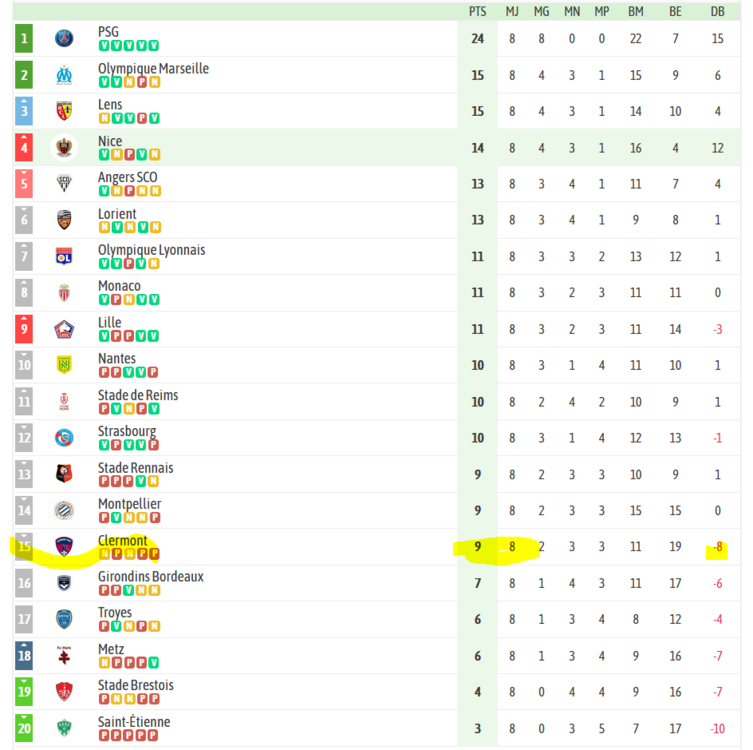Open the Clermont team name link
Viewport: 753px width, 750px height.
(x=122, y=540)
